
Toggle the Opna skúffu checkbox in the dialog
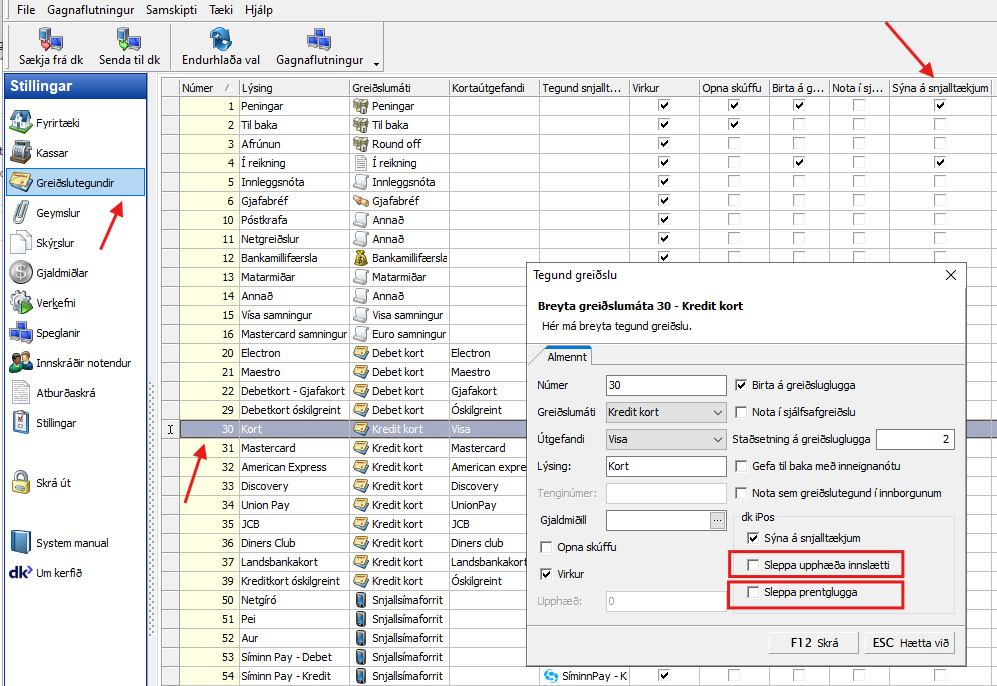(547, 547)
